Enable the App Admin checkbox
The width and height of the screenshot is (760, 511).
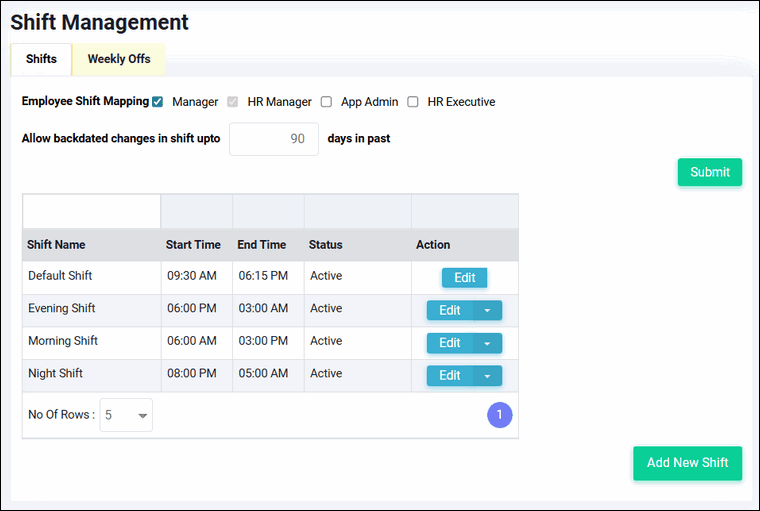326,102
